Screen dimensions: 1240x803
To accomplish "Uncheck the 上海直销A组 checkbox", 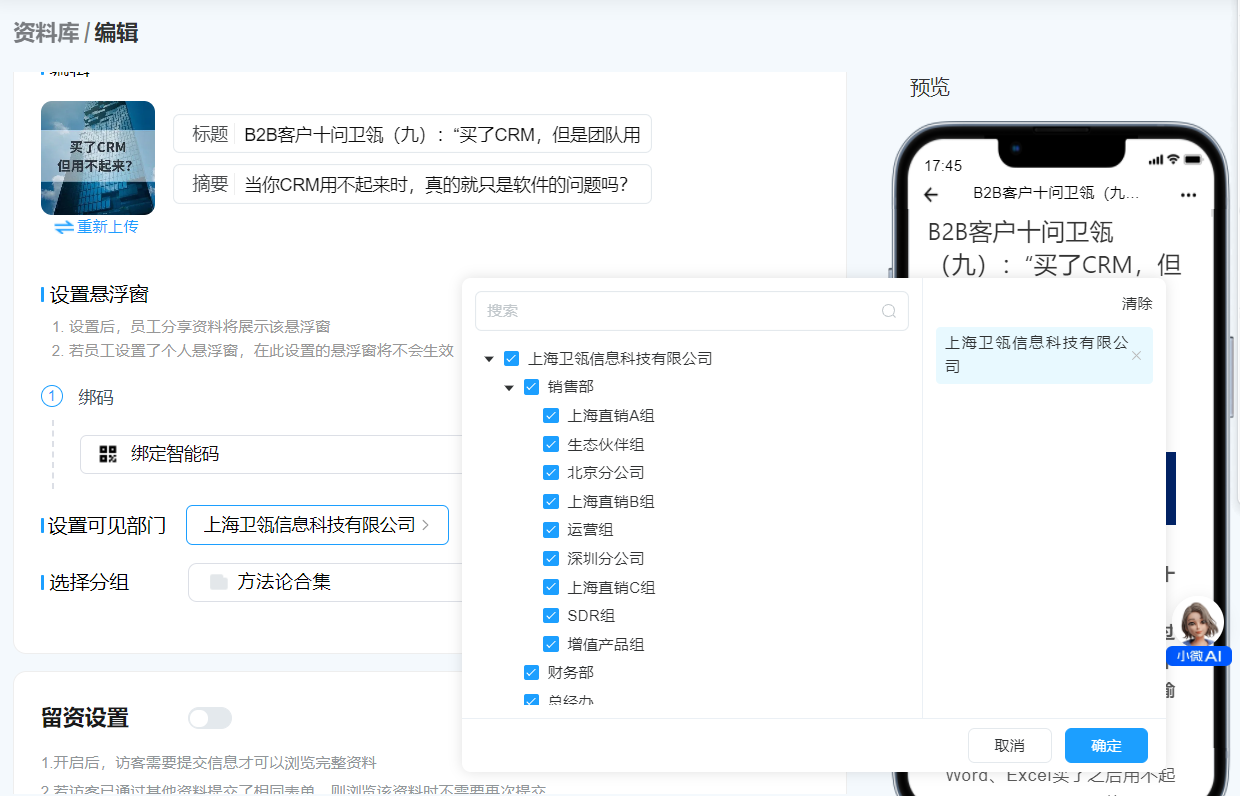I will point(551,416).
